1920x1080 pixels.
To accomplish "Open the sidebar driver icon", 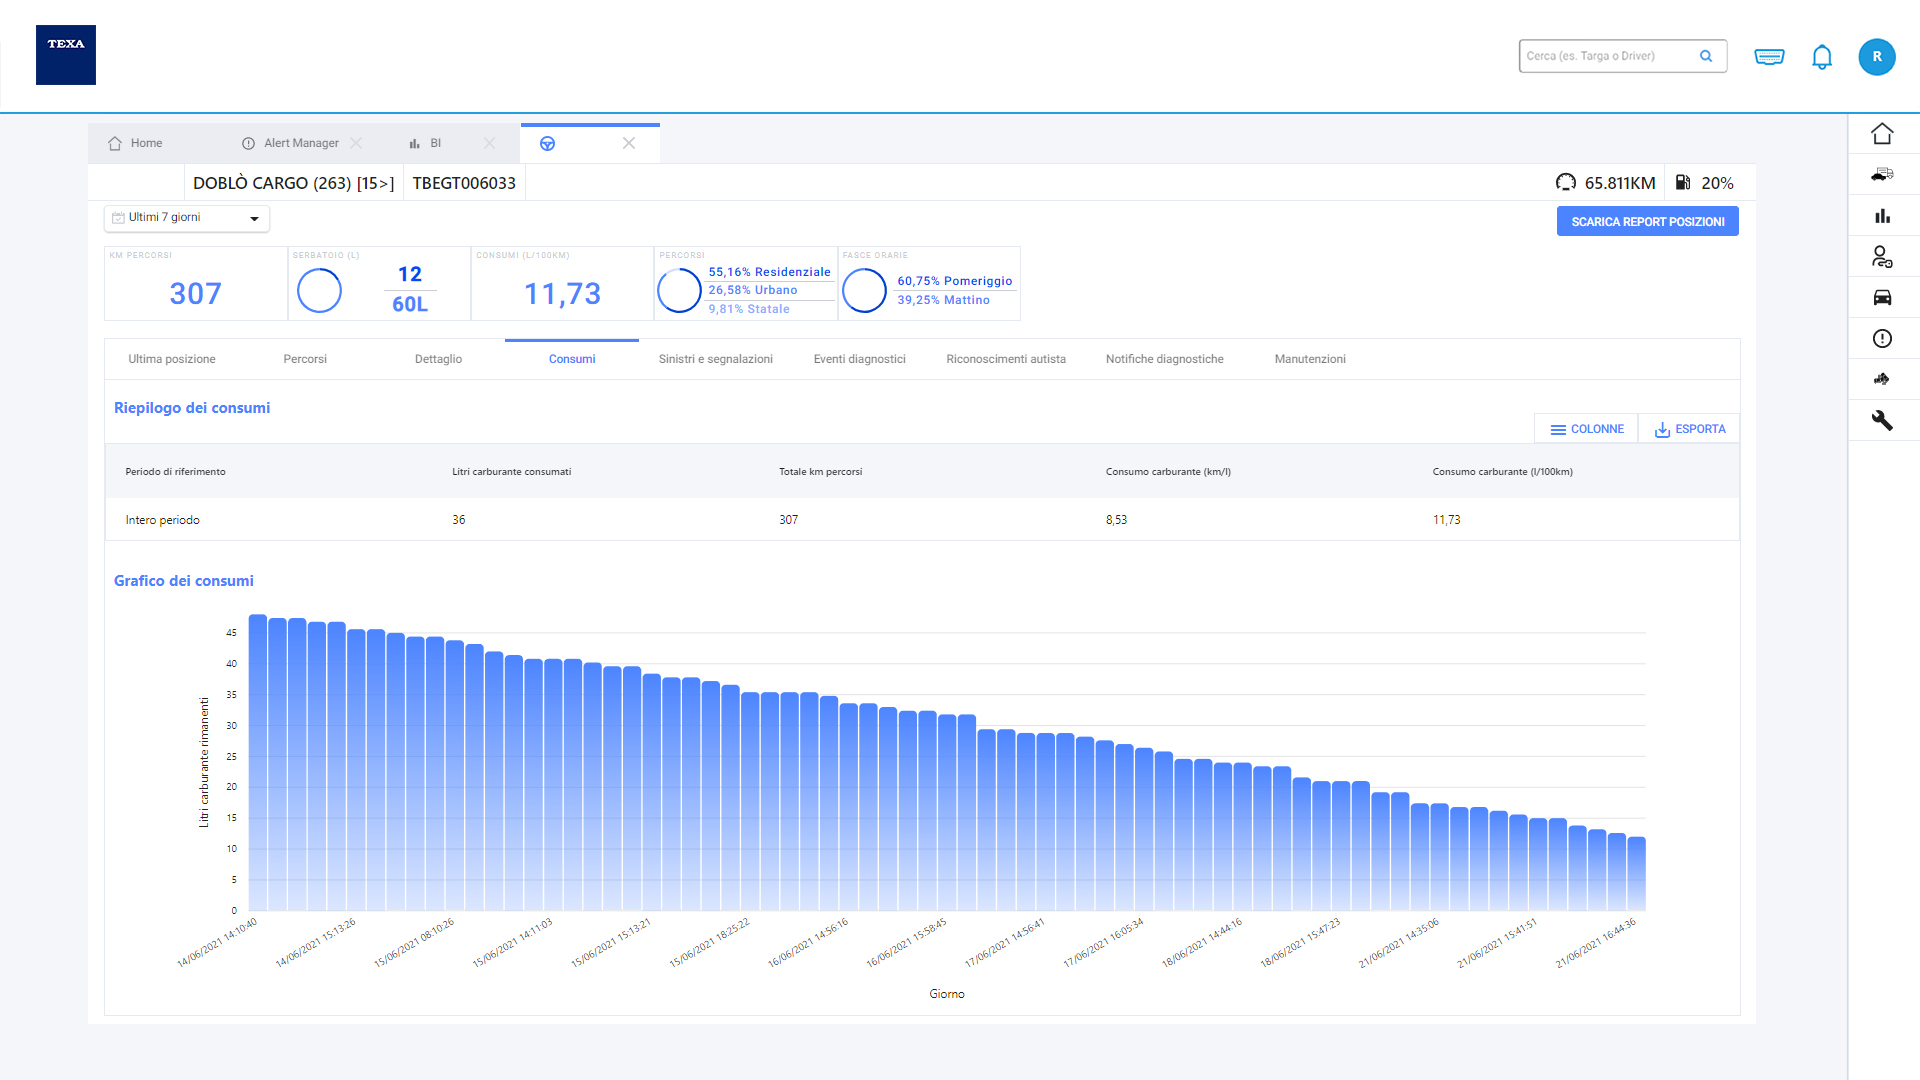I will pos(1882,257).
